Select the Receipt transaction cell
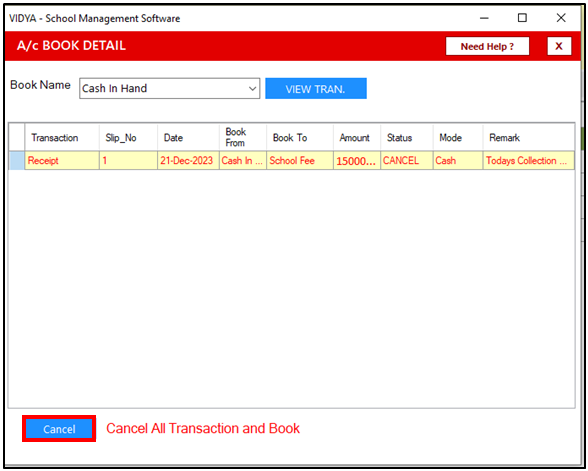The height and width of the screenshot is (471, 588). point(62,160)
